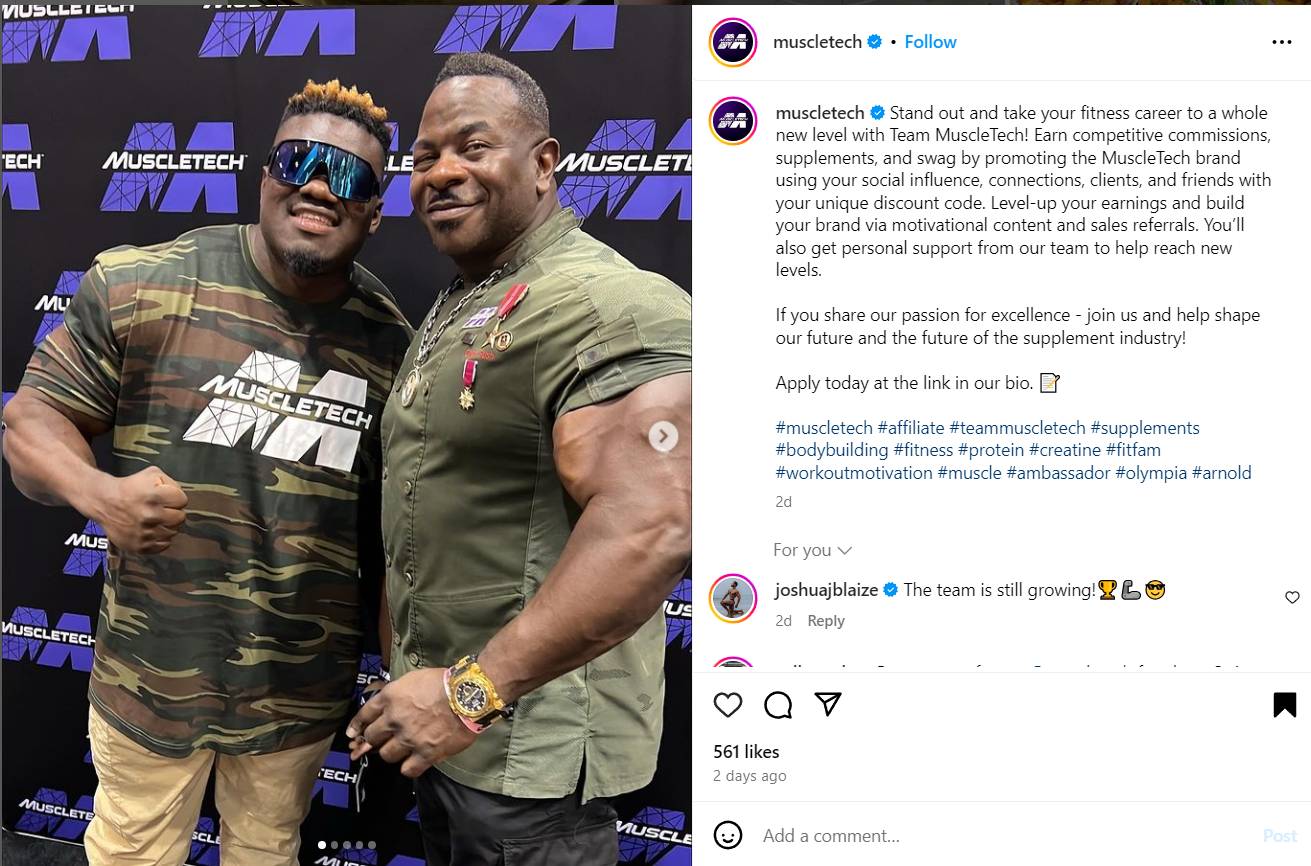Jump to second photo via carousel dot
Screen dimensions: 1311x866
coord(334,845)
